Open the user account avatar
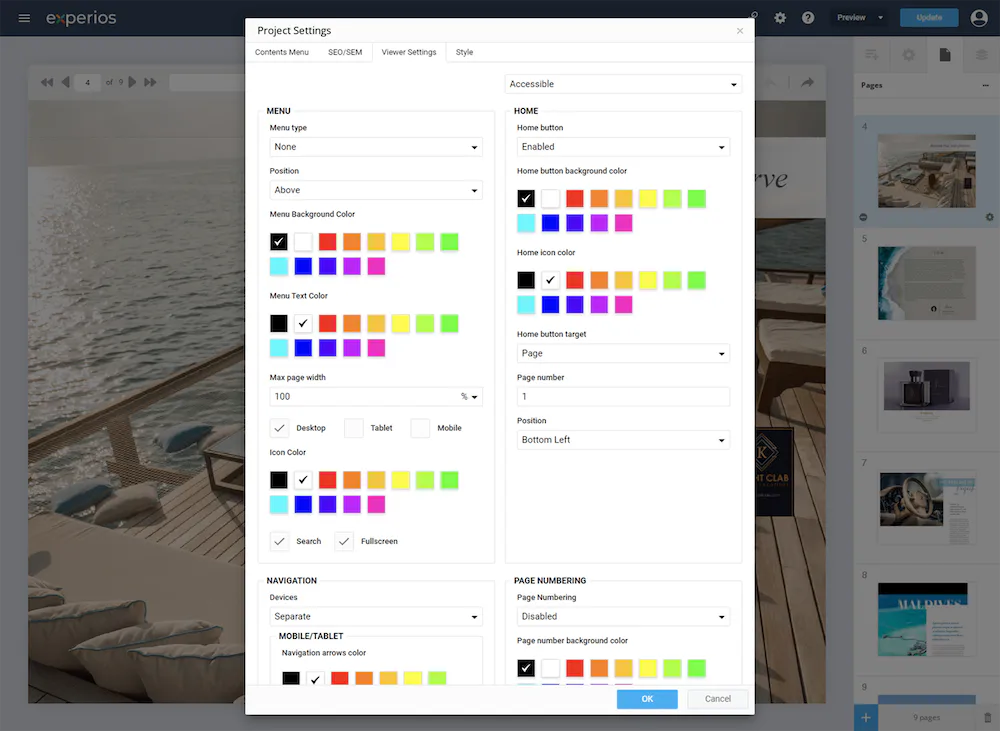The image size is (1000, 731). tap(979, 18)
